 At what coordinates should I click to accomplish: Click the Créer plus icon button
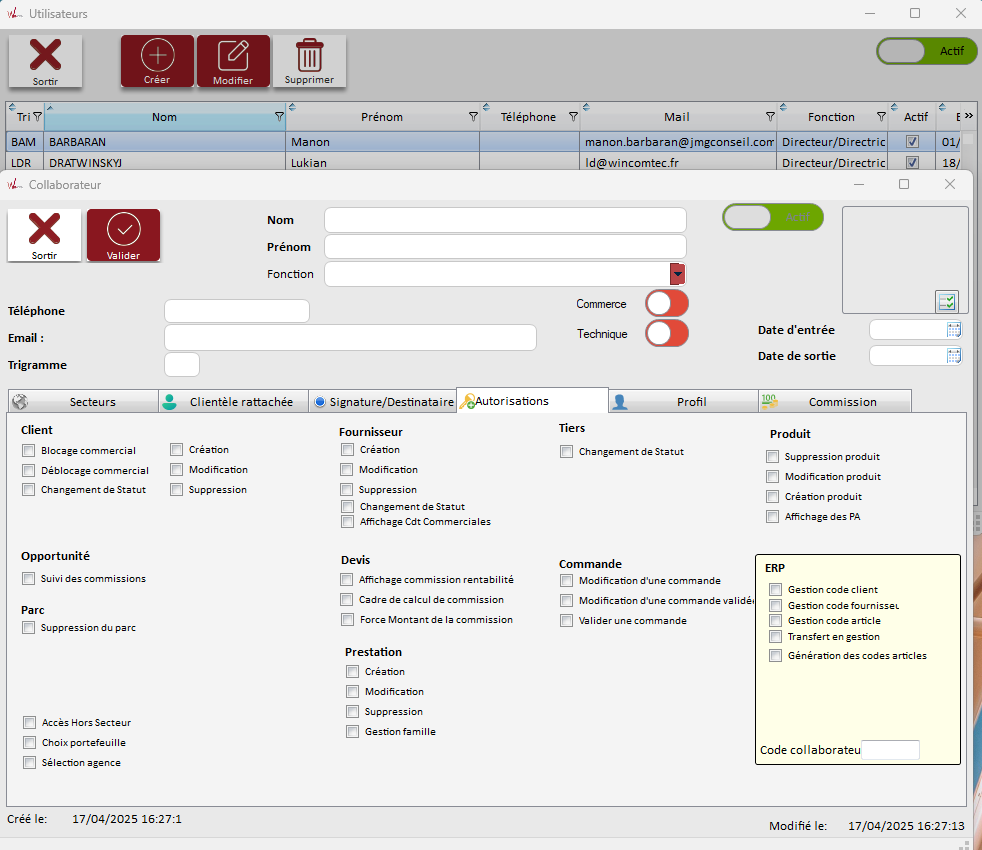(x=158, y=61)
